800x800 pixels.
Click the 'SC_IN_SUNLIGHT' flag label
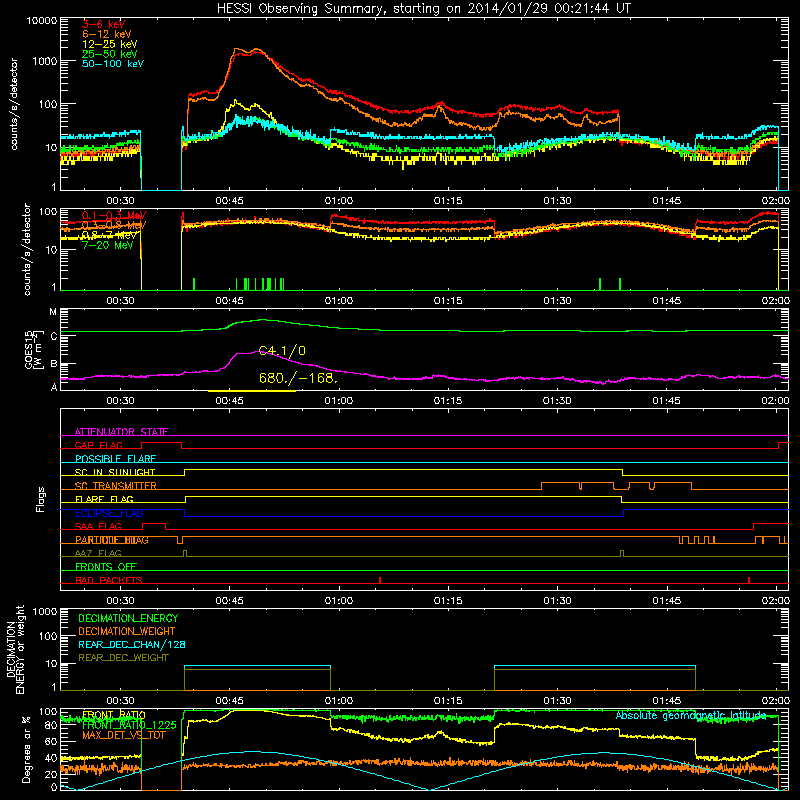pos(115,472)
